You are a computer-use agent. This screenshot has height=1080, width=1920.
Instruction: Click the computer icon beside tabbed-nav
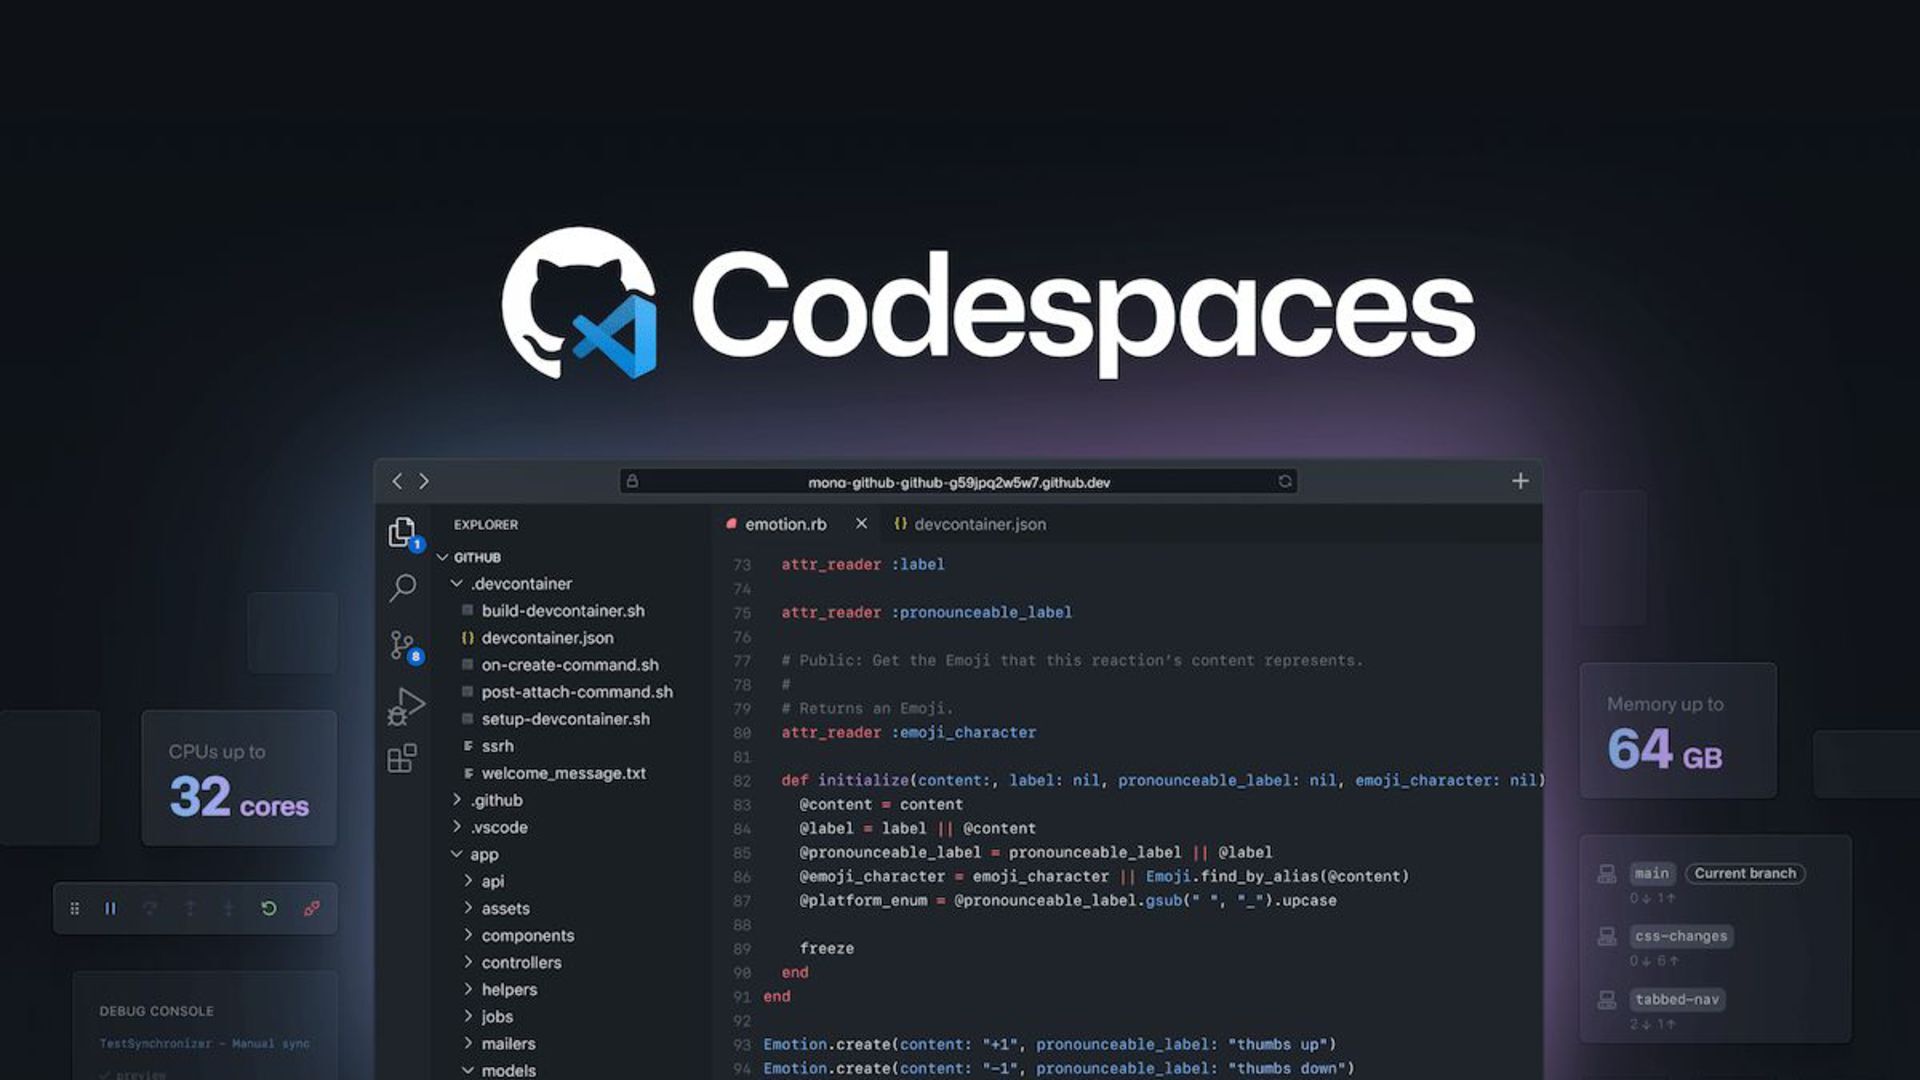click(1607, 1000)
